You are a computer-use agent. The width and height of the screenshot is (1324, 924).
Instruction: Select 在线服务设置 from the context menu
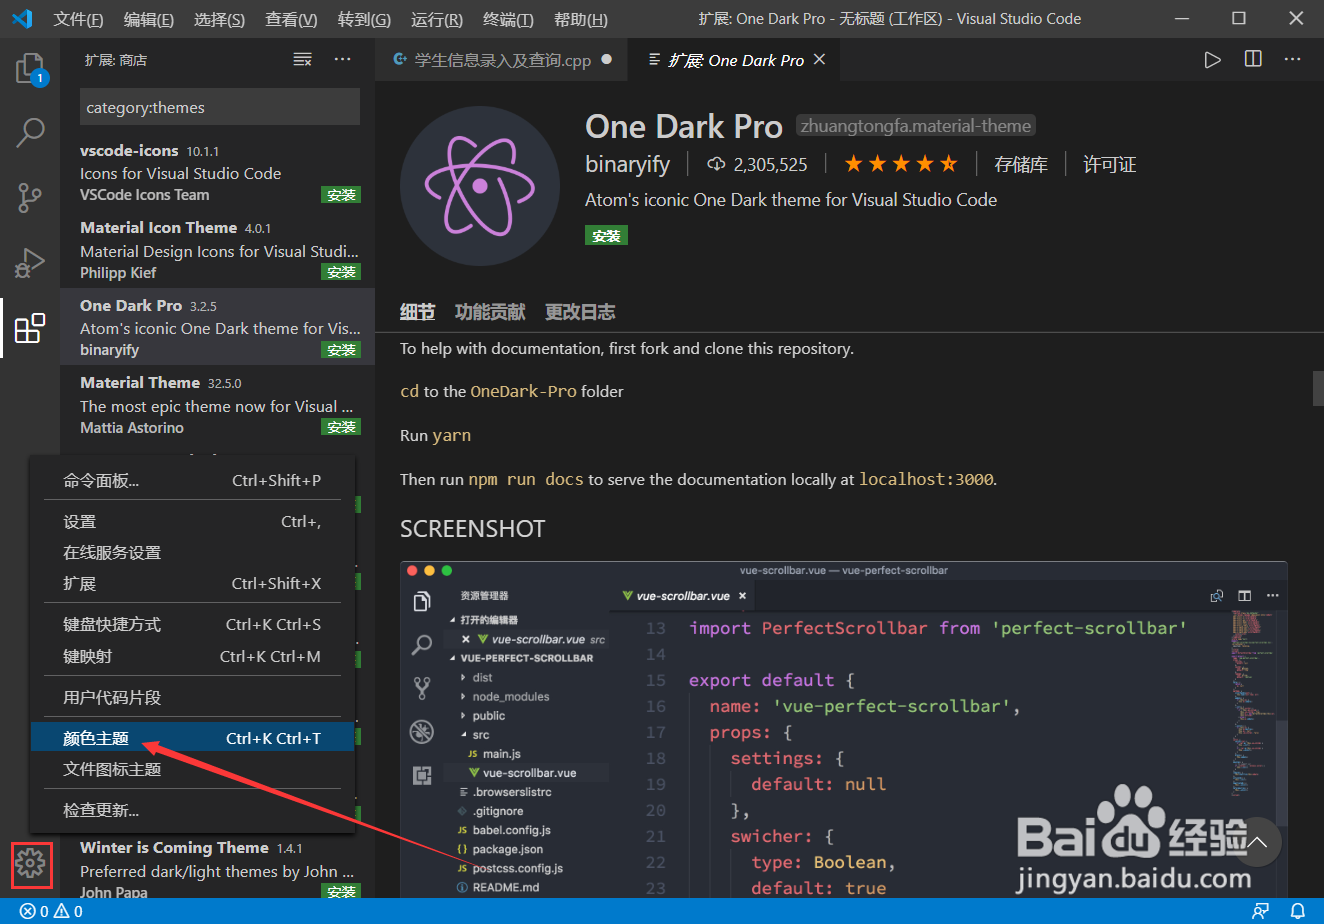coord(192,553)
